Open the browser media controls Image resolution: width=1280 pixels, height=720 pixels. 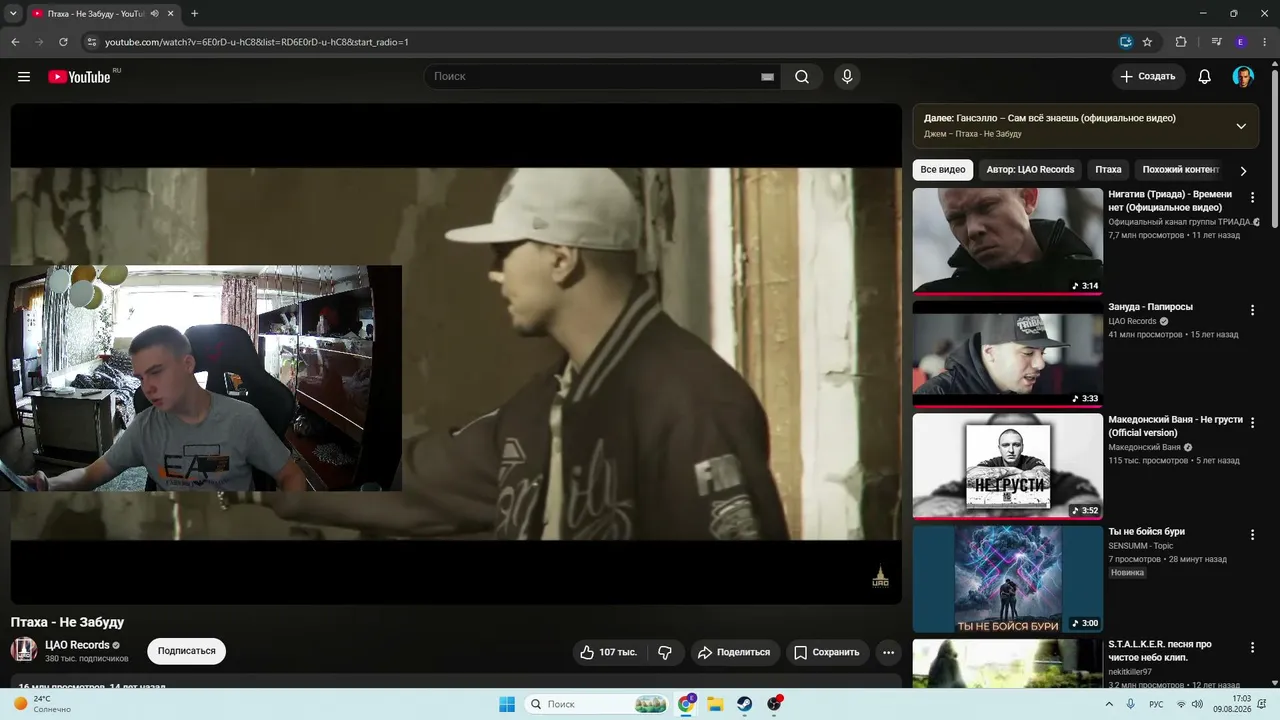[1216, 42]
